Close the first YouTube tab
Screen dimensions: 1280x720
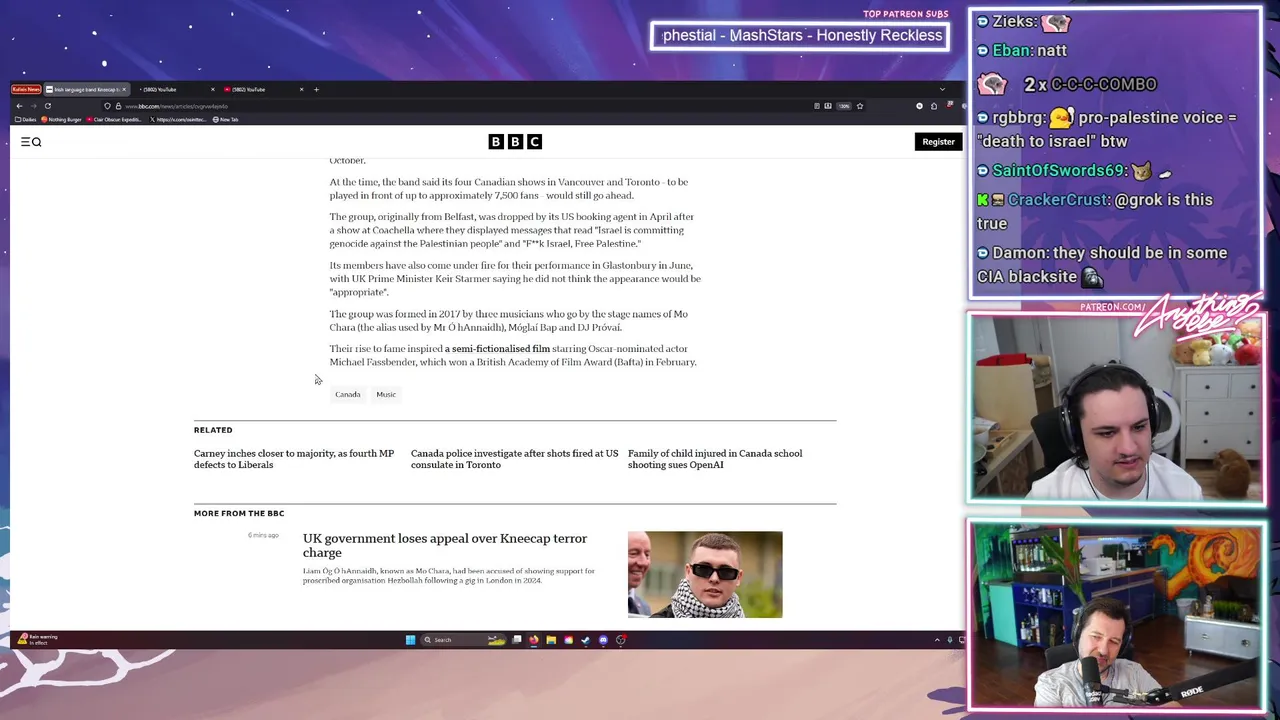pyautogui.click(x=213, y=89)
